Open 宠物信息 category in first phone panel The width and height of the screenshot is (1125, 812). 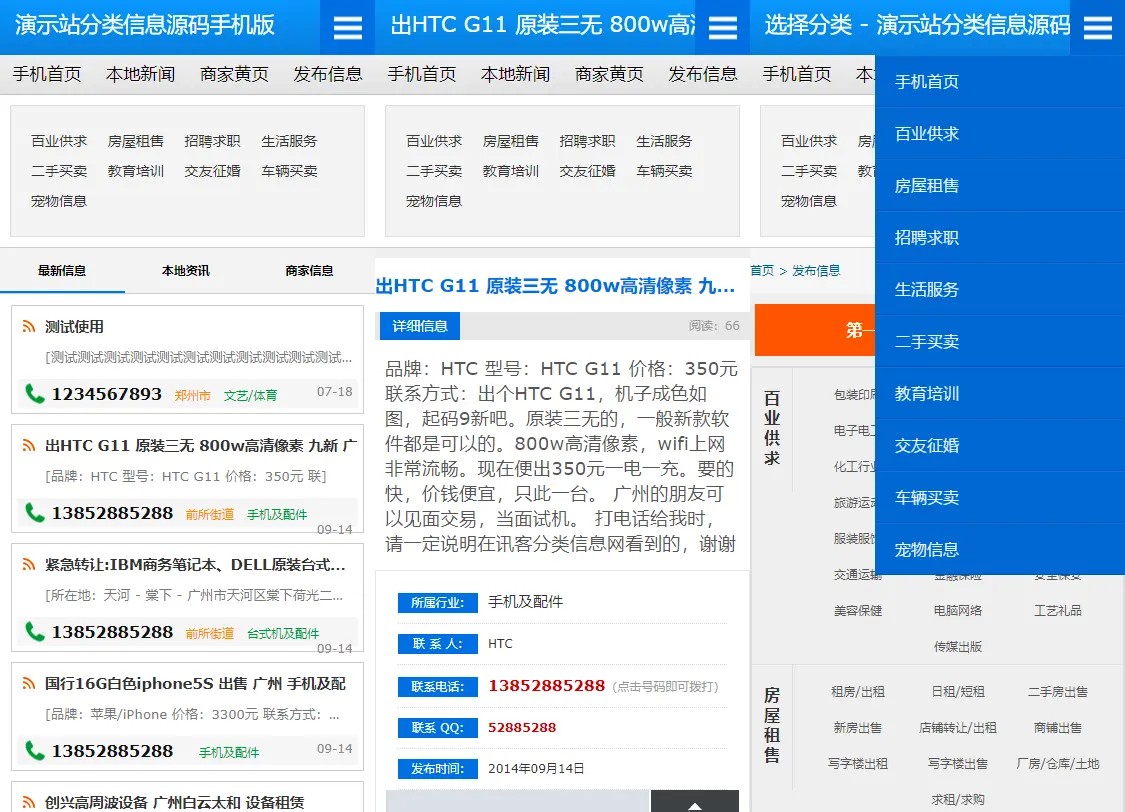(x=59, y=202)
